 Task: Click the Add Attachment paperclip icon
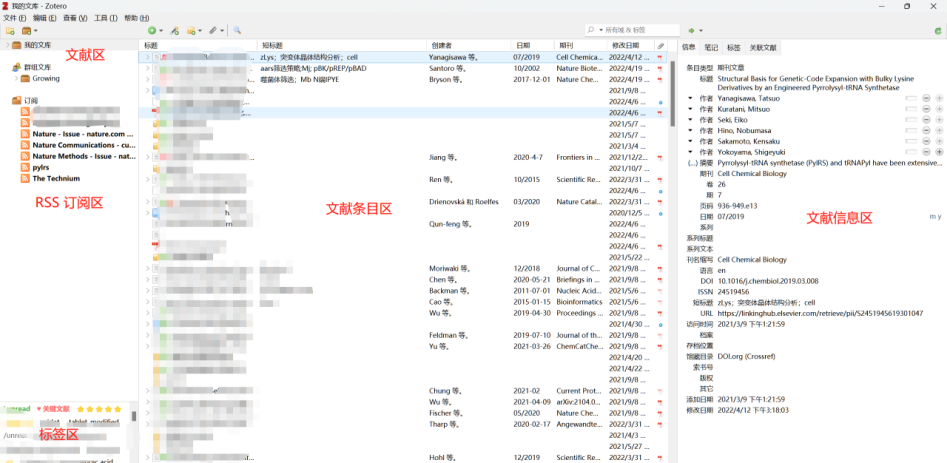pyautogui.click(x=213, y=30)
